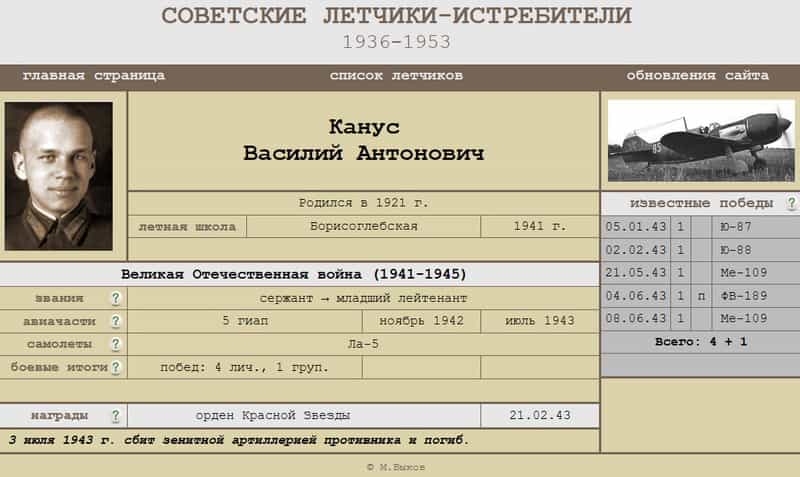Click the pilot portrait photo
The image size is (800, 477).
pyautogui.click(x=60, y=175)
